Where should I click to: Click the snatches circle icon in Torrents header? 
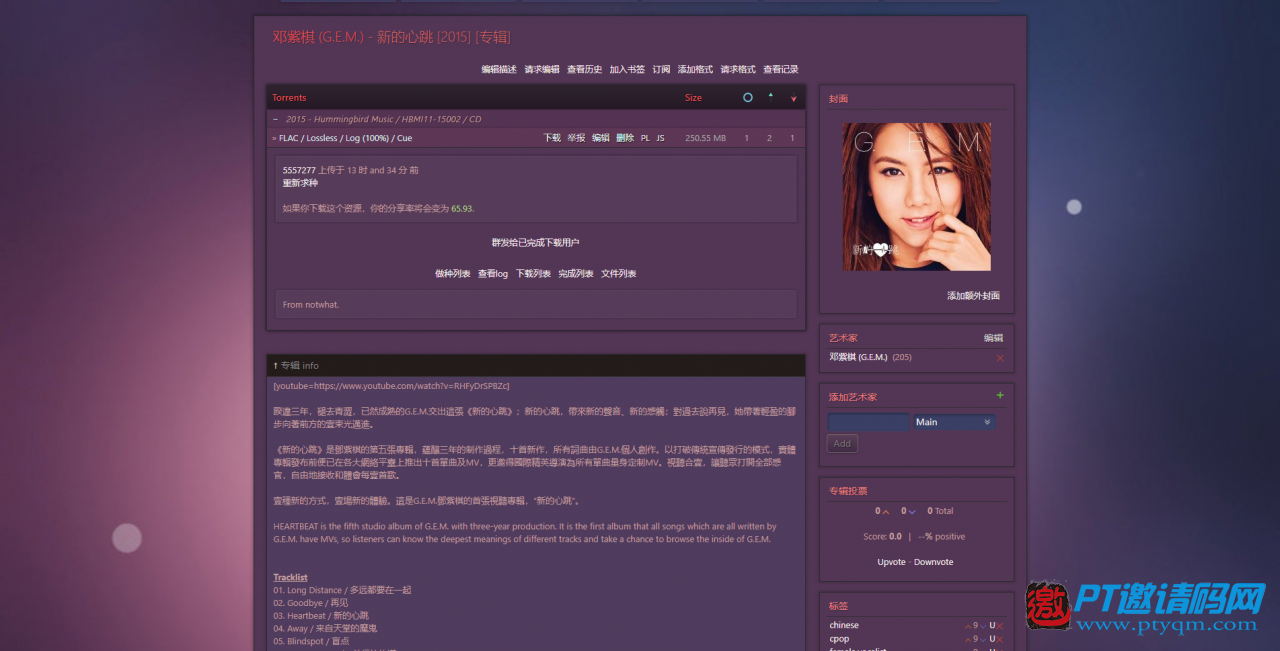[748, 98]
